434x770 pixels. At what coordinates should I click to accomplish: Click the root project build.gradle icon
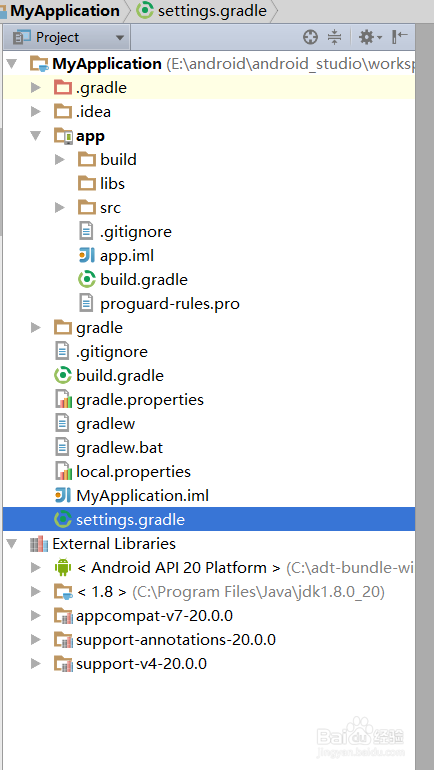tap(63, 376)
